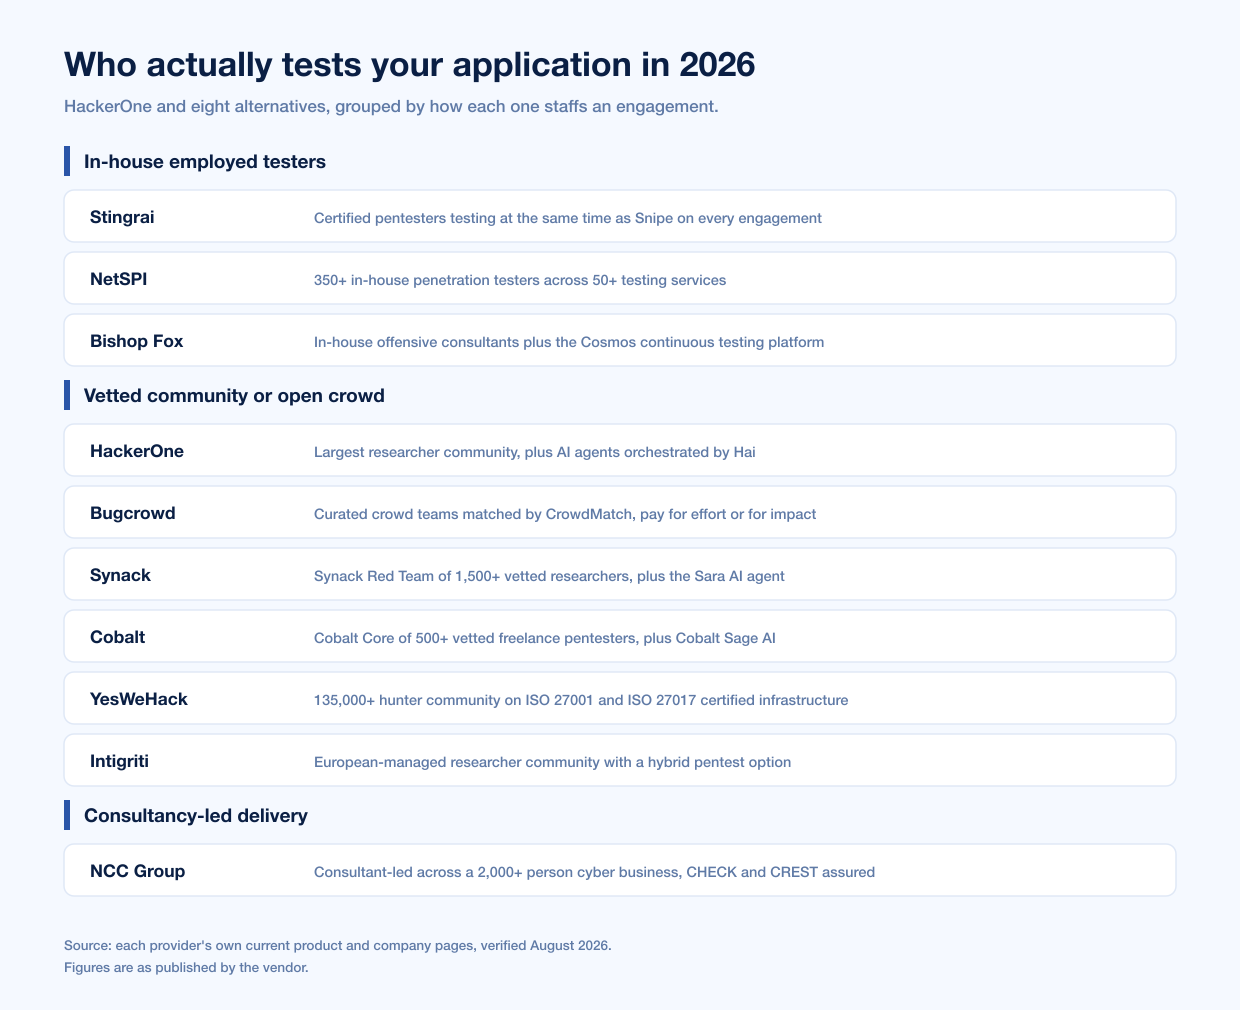Click 'Figures are as published by the vendor.'
Image resolution: width=1240 pixels, height=1010 pixels.
186,967
